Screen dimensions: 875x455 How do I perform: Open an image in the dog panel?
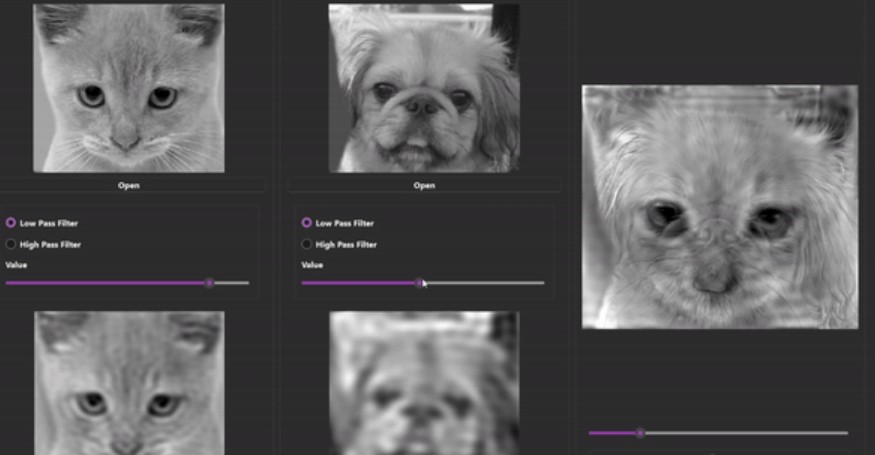[424, 185]
